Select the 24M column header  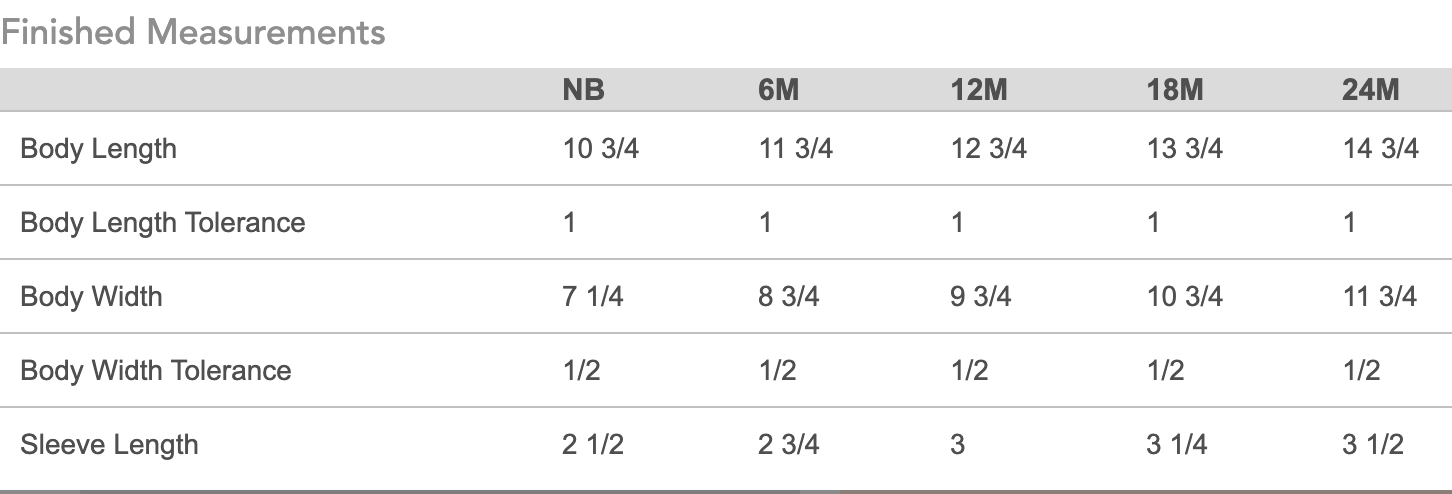point(1370,91)
